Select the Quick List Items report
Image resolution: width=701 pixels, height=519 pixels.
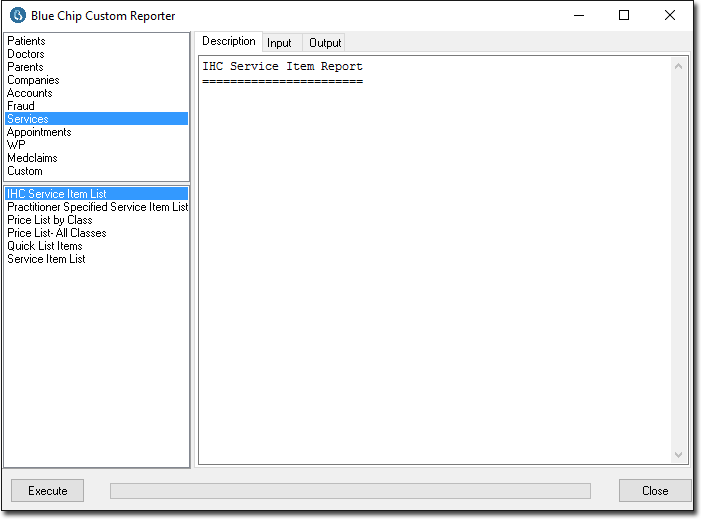tap(45, 246)
